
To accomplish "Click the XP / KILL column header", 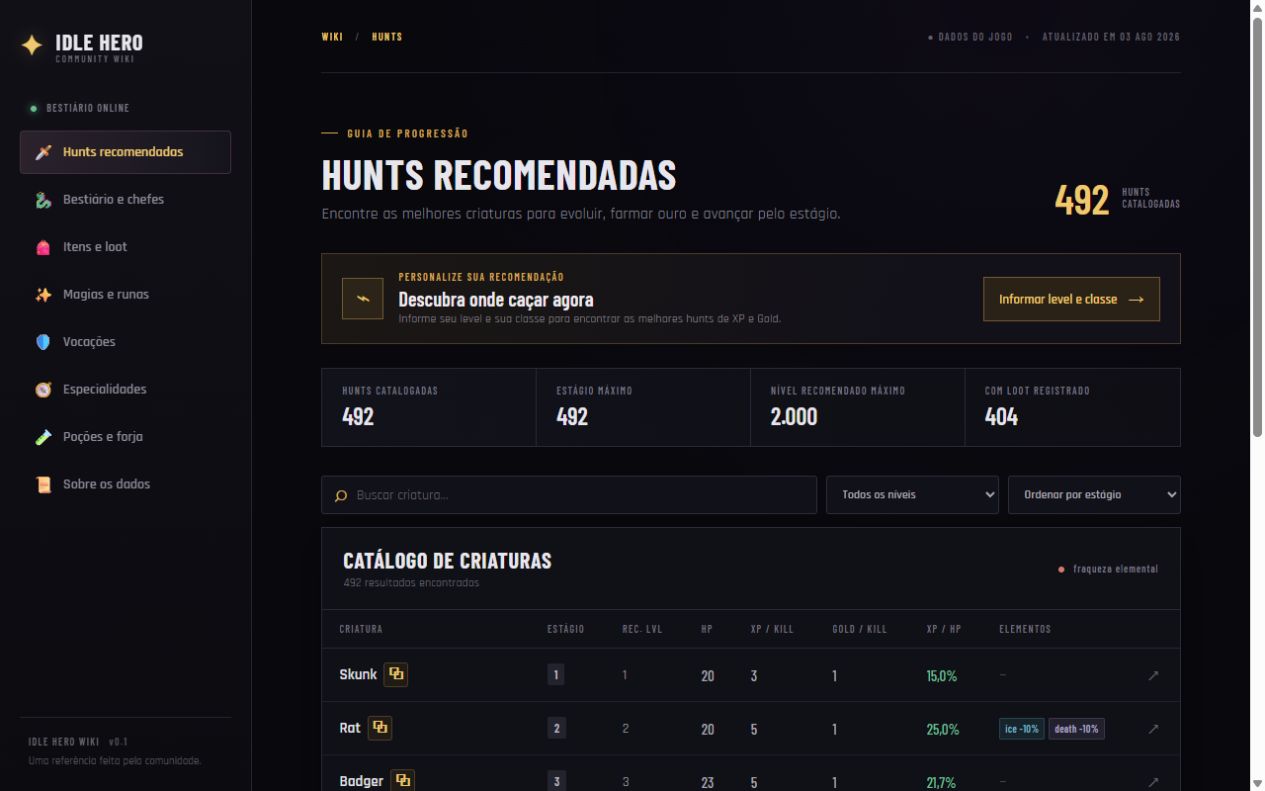I will (772, 629).
